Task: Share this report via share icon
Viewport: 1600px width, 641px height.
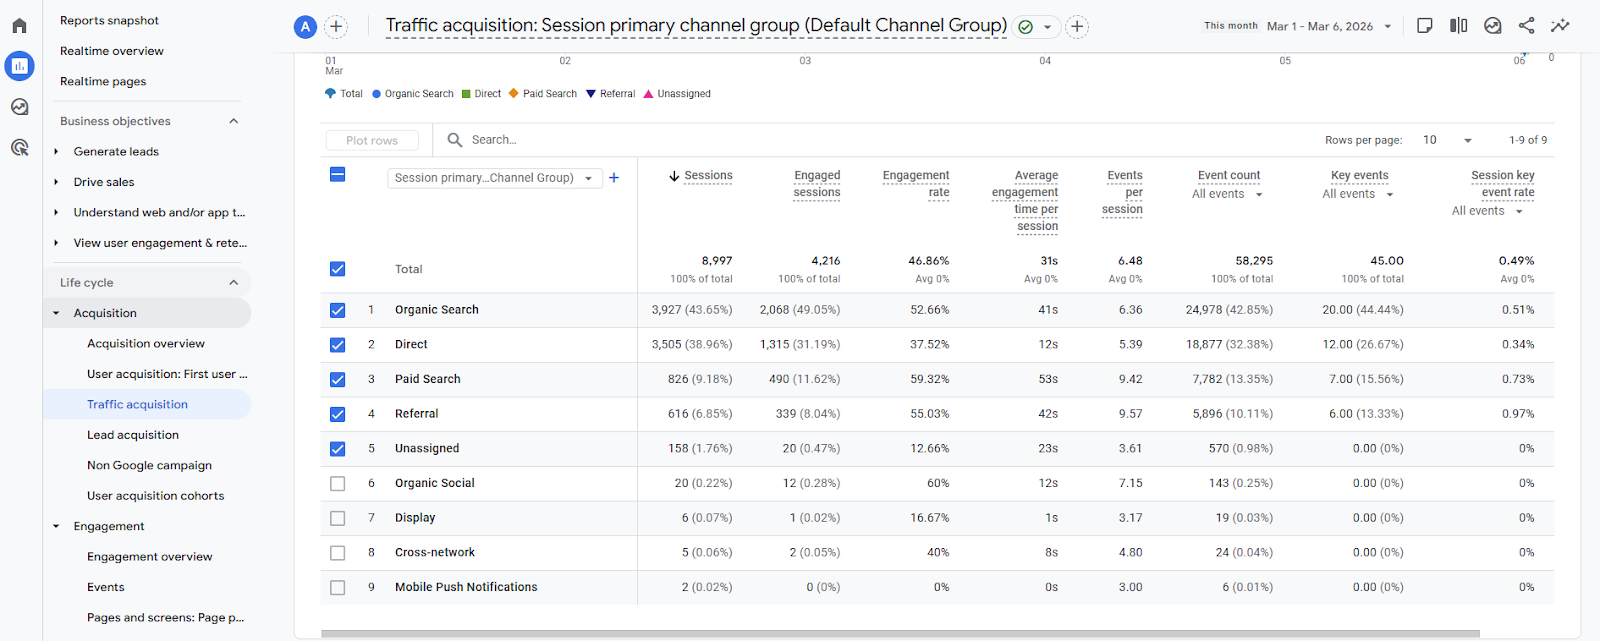Action: pos(1526,26)
